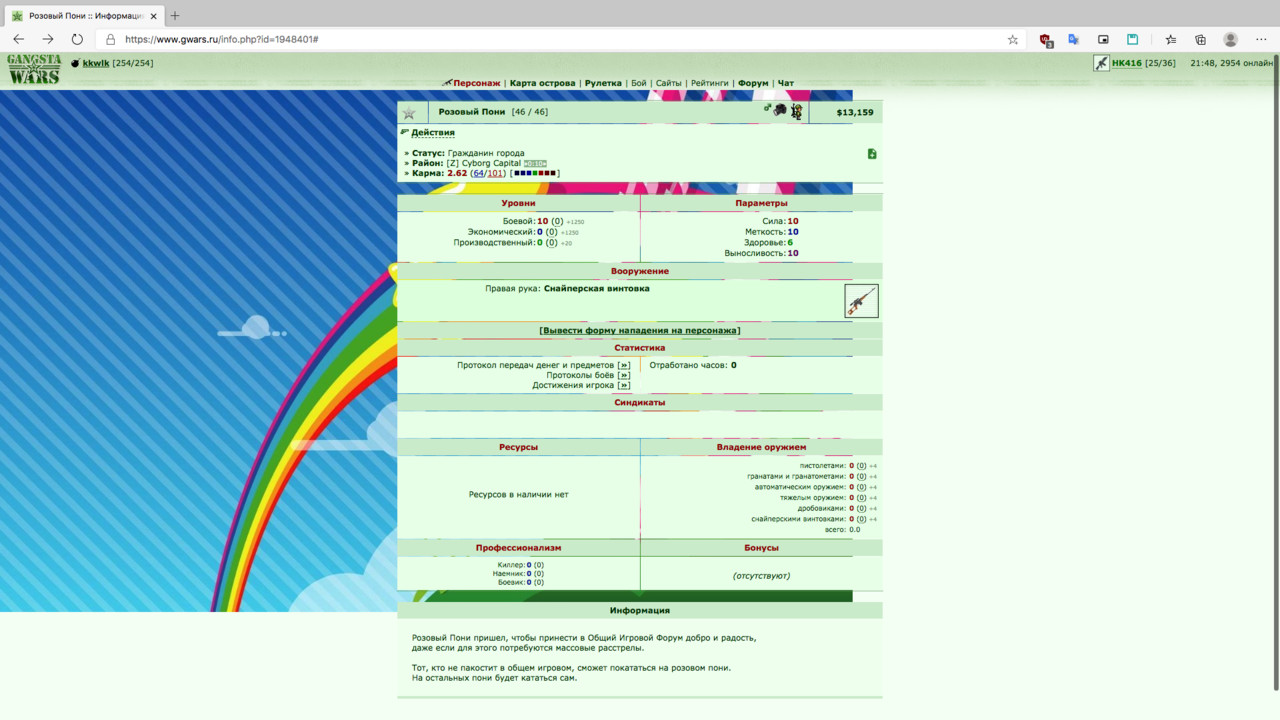
Task: Click the picture-in-picture extension icon
Action: [x=1103, y=39]
